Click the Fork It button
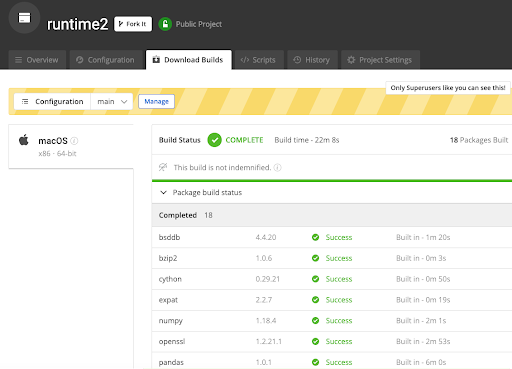The height and width of the screenshot is (369, 512). [133, 24]
